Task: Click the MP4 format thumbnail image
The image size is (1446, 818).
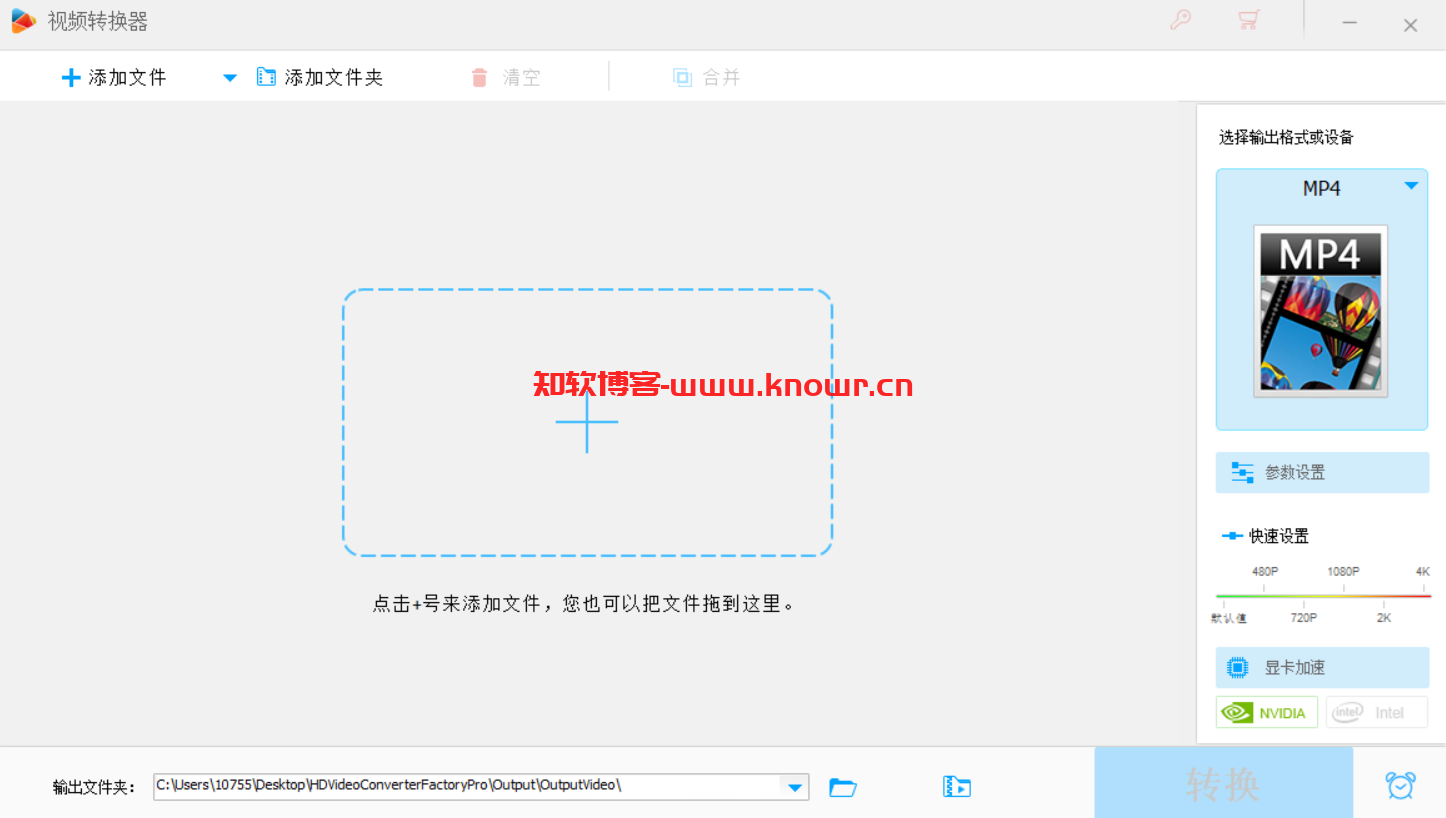Action: 1321,311
